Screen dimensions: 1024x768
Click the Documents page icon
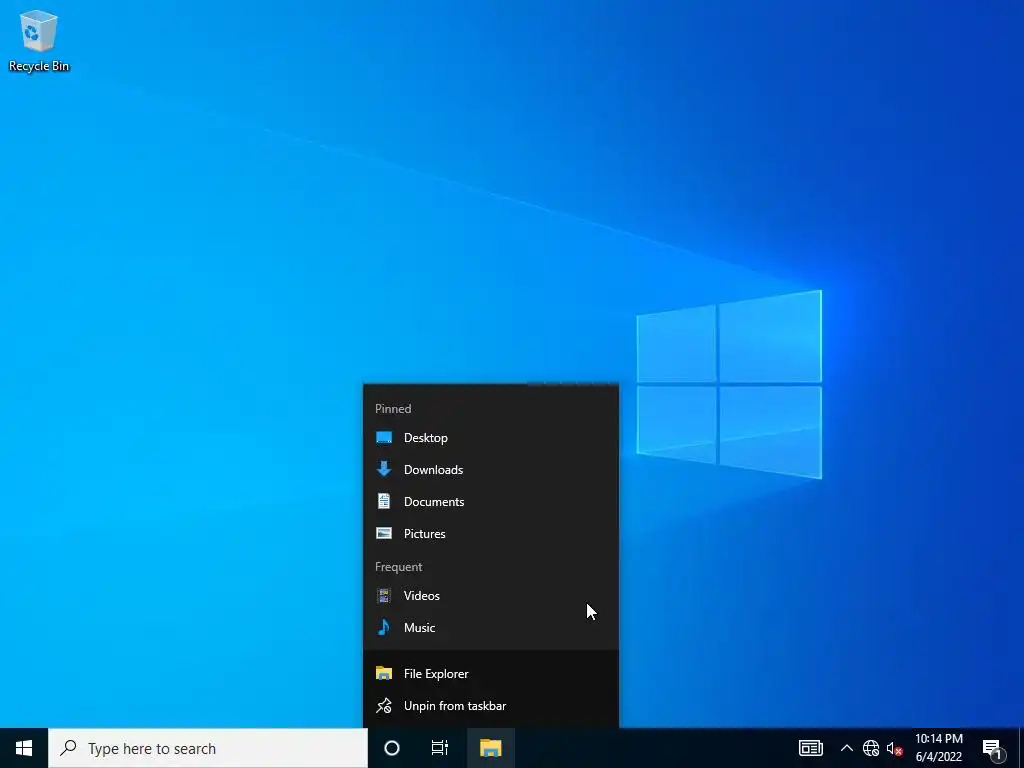pyautogui.click(x=384, y=501)
